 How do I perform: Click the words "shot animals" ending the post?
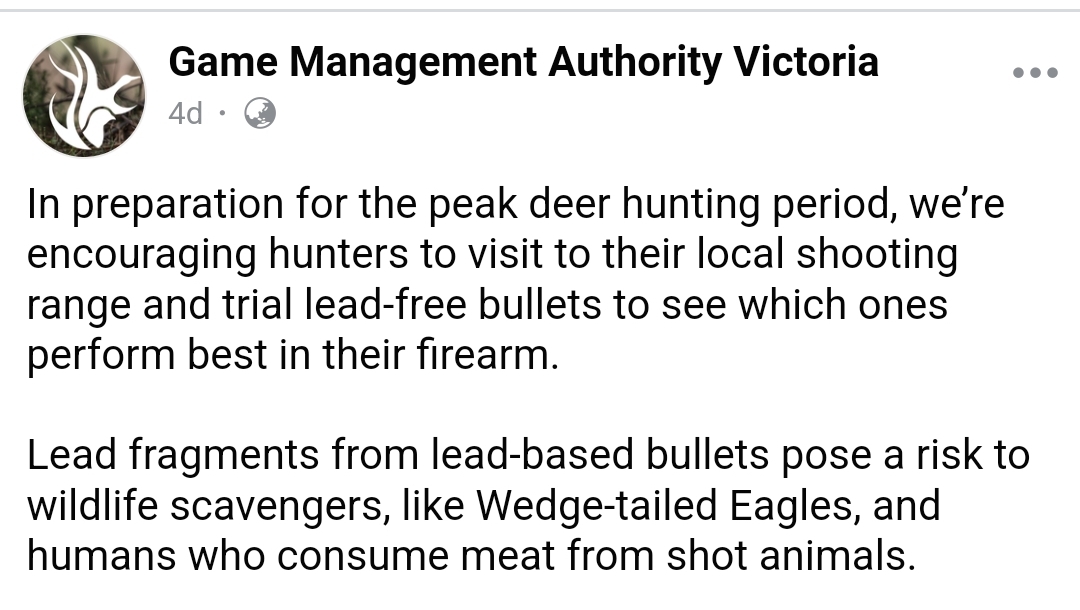[791, 556]
